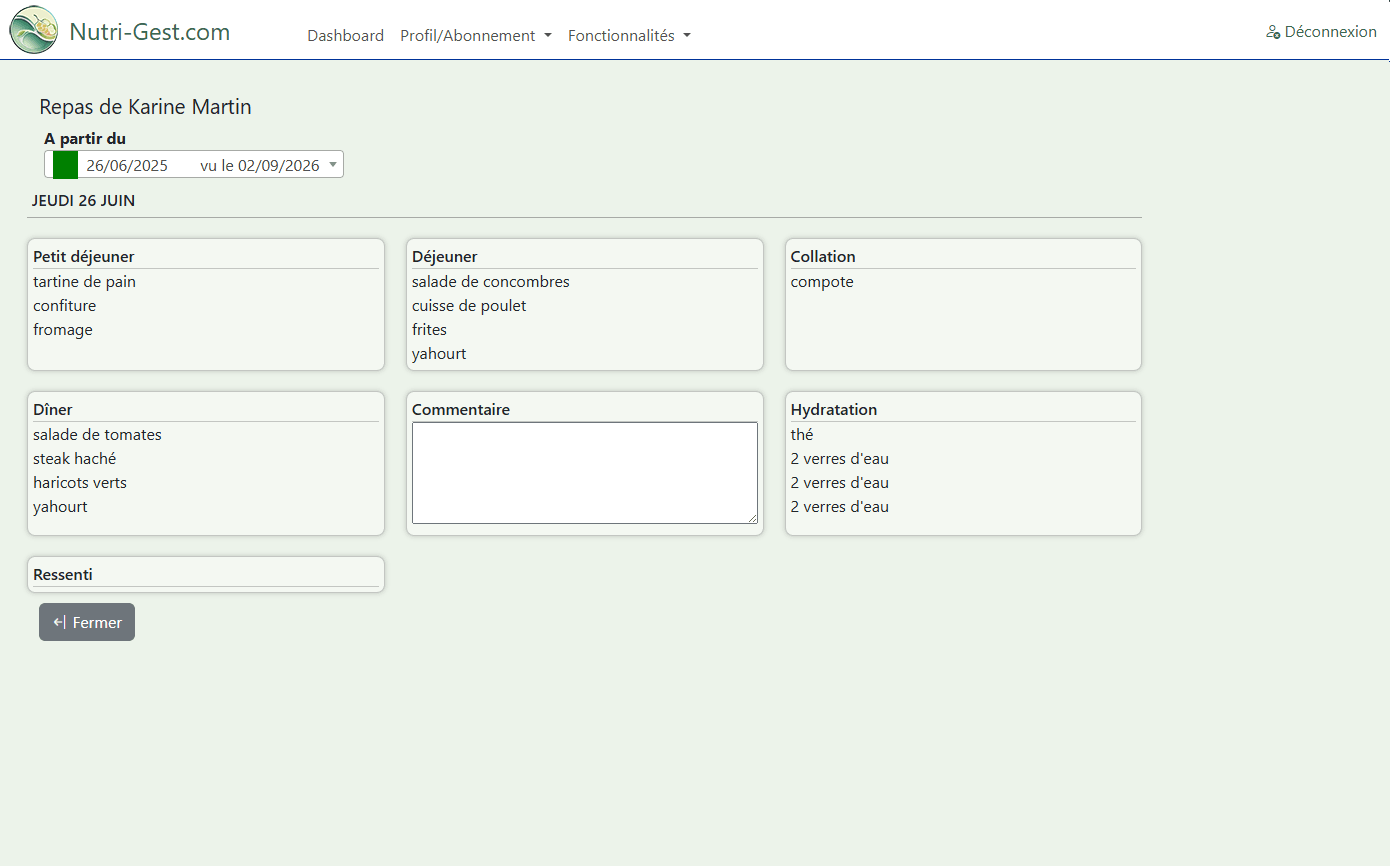Screen dimensions: 1390x866
Task: Click the Nutri-Gest.com brand link
Action: (150, 32)
